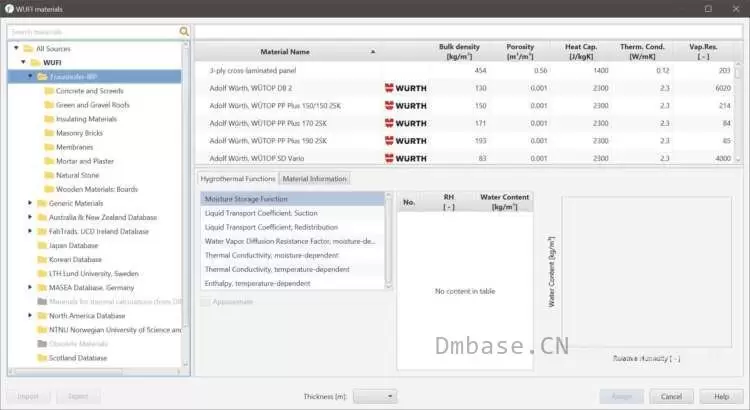Click the WUFI application icon in the title bar
Screen dimensions: 750x410
pyautogui.click(x=9, y=9)
